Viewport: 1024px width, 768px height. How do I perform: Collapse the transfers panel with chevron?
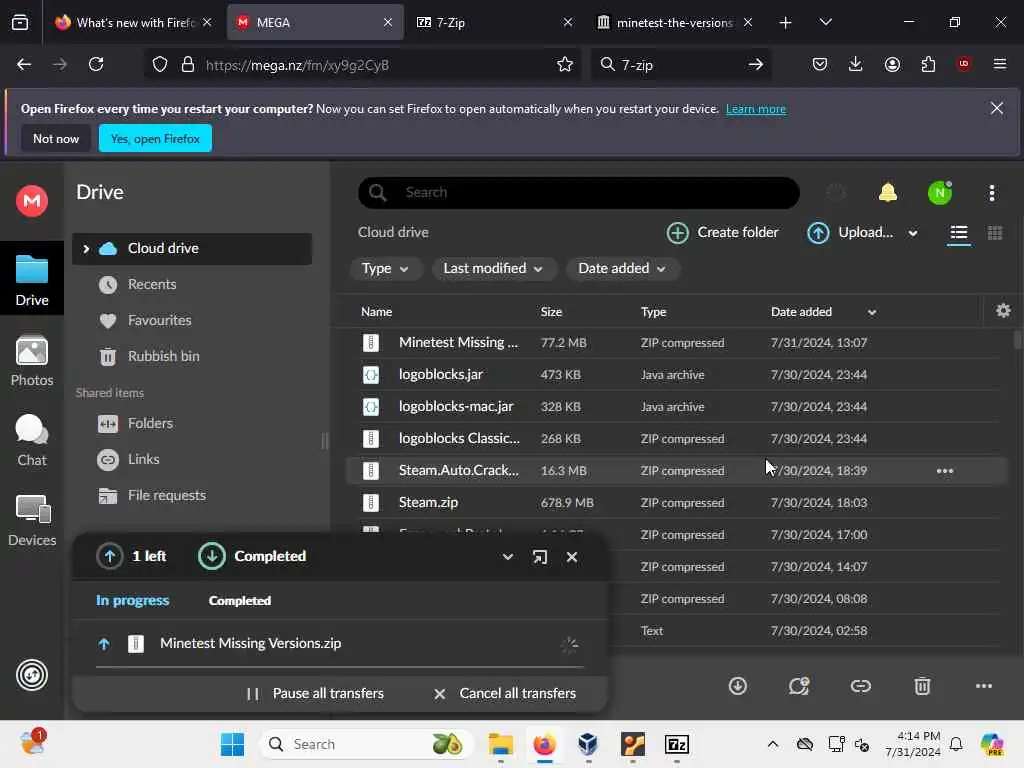click(x=507, y=557)
